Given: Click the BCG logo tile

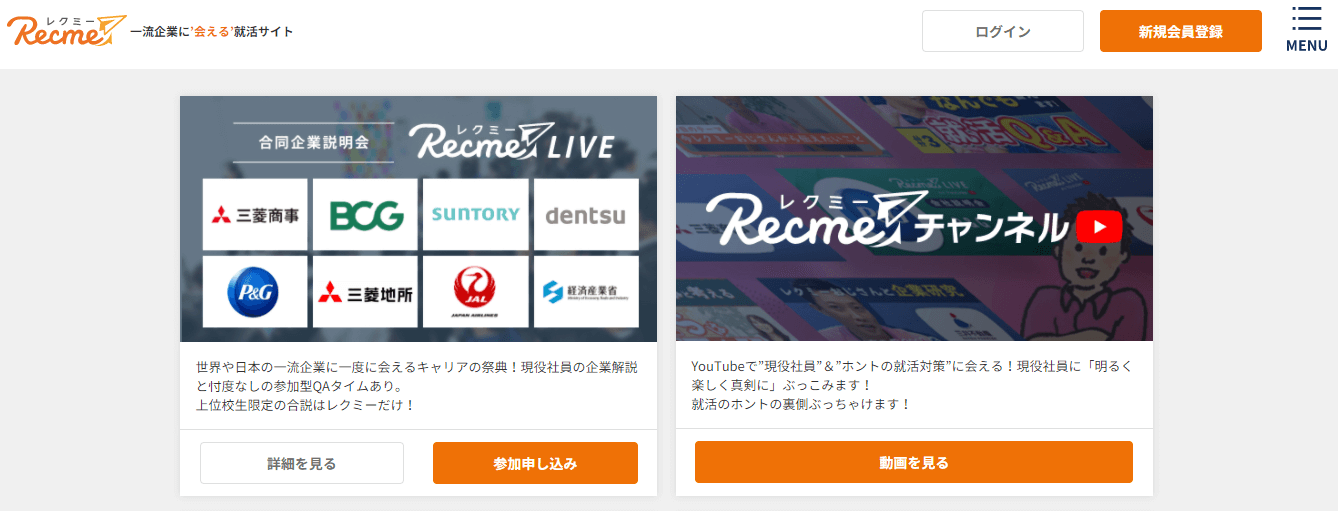Looking at the screenshot, I should 365,214.
